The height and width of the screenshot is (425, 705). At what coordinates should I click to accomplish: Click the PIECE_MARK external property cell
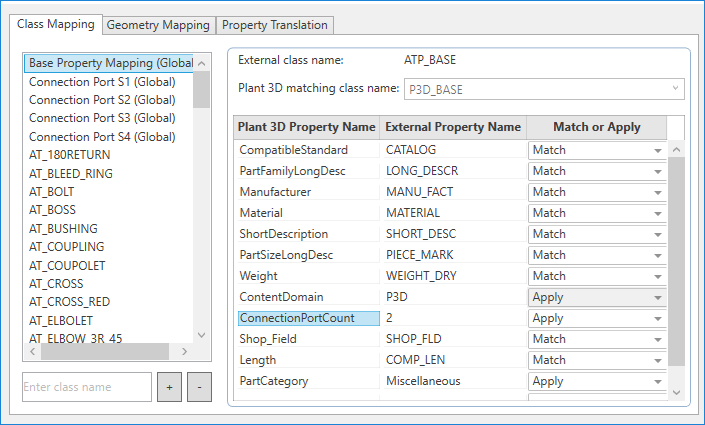(455, 255)
